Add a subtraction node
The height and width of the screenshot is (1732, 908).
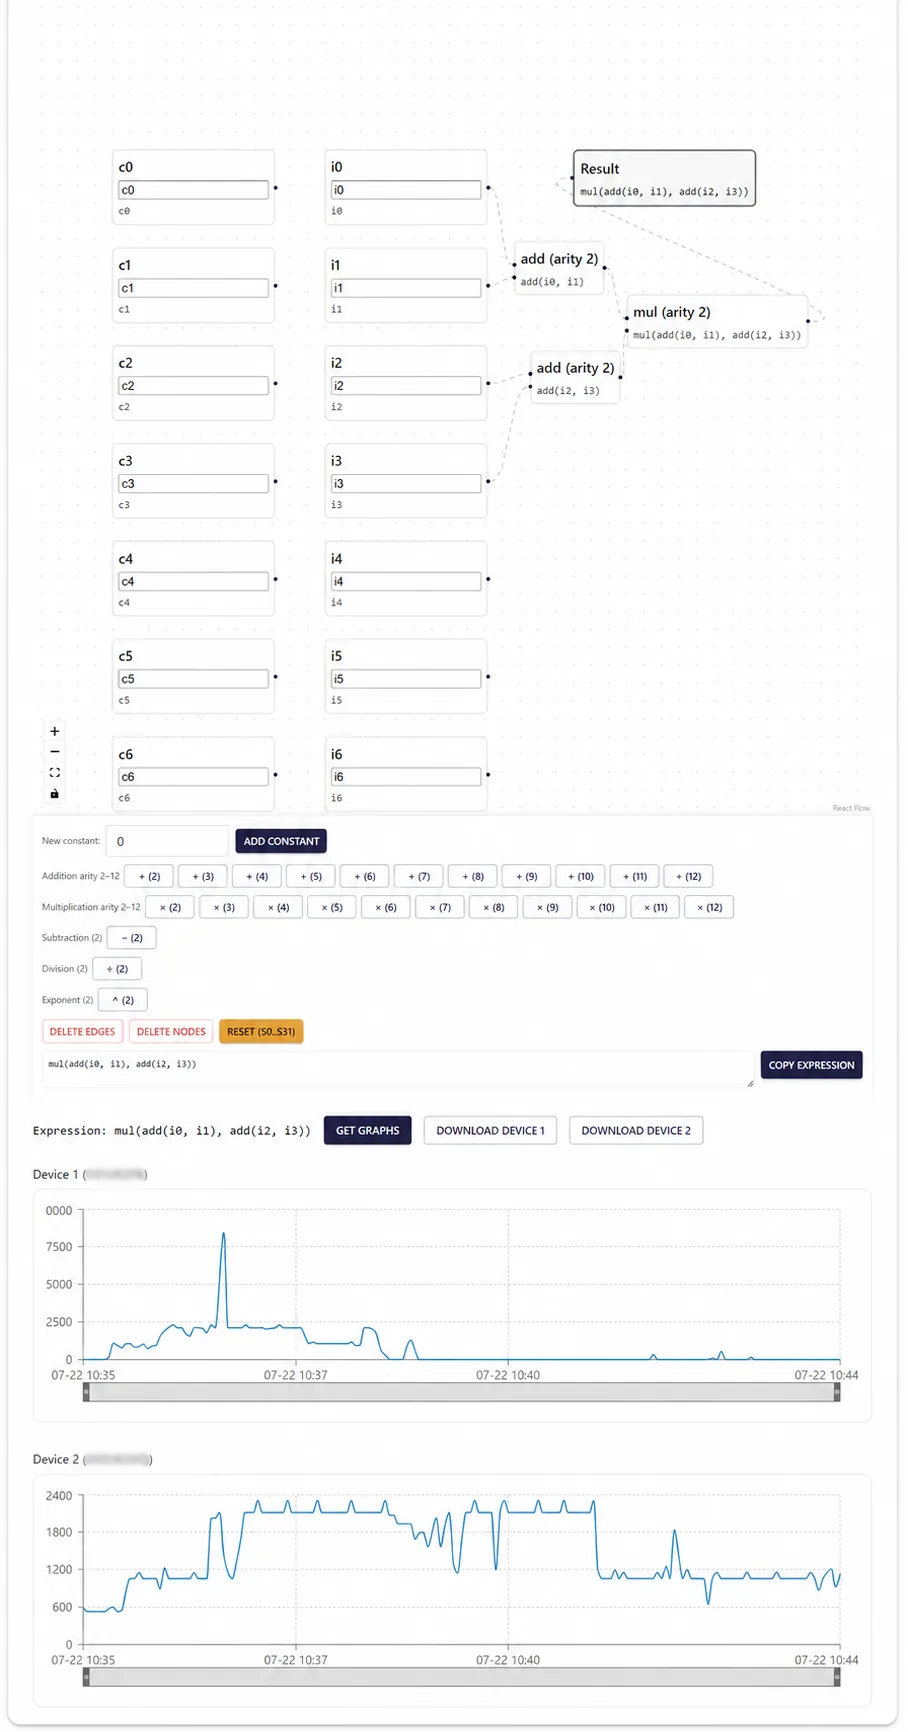click(132, 938)
